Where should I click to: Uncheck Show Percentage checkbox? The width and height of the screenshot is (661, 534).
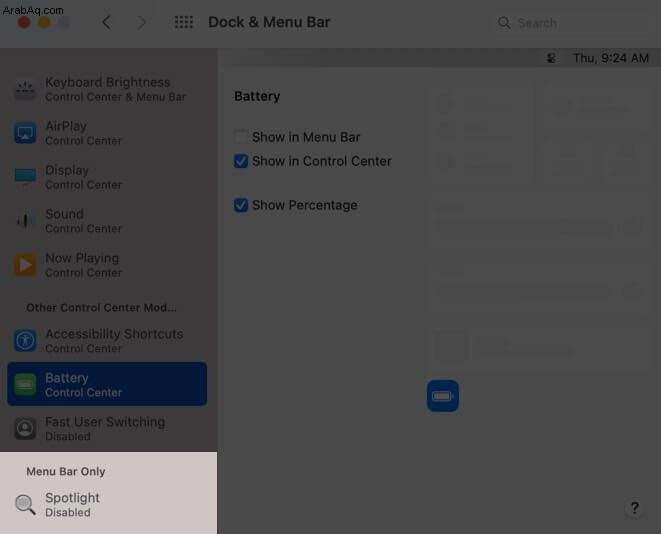(x=241, y=205)
